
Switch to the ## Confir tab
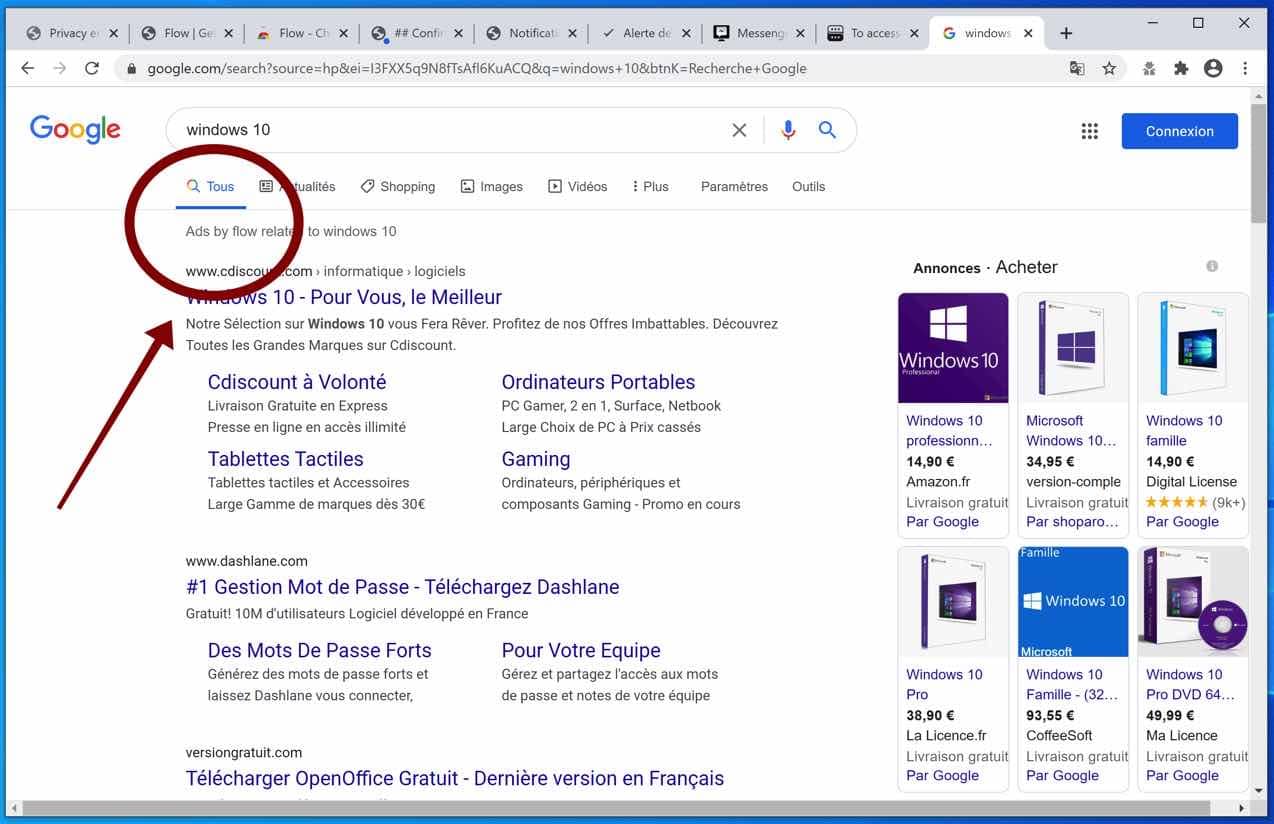tap(417, 33)
